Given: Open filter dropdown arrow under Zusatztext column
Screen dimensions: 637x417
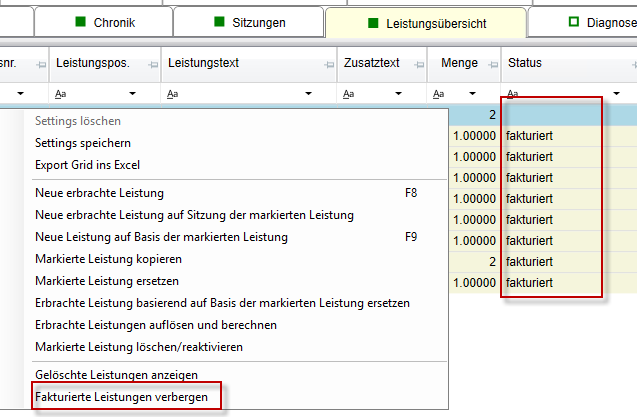Looking at the screenshot, I should pos(416,94).
